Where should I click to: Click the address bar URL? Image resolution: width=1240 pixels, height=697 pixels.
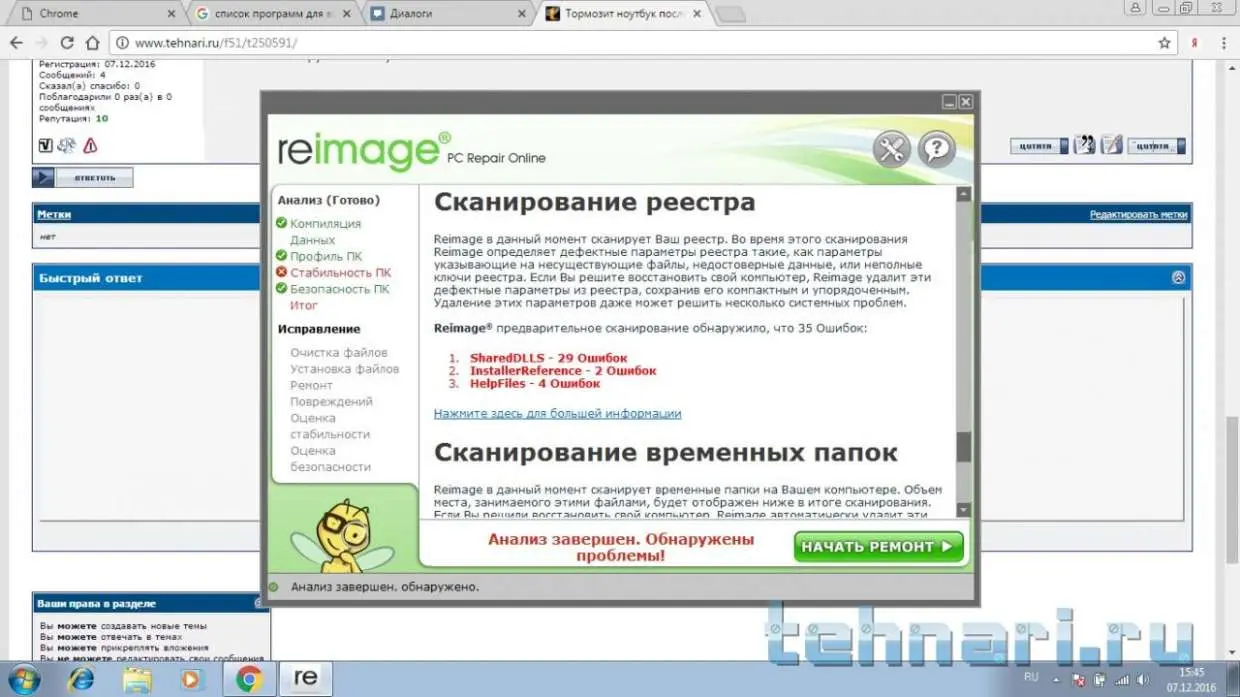coord(215,43)
